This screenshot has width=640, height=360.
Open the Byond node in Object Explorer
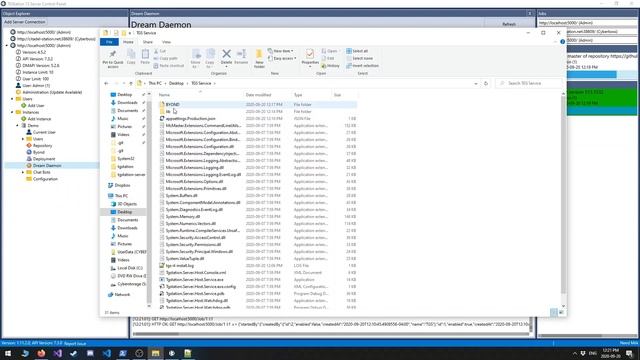click(36, 152)
